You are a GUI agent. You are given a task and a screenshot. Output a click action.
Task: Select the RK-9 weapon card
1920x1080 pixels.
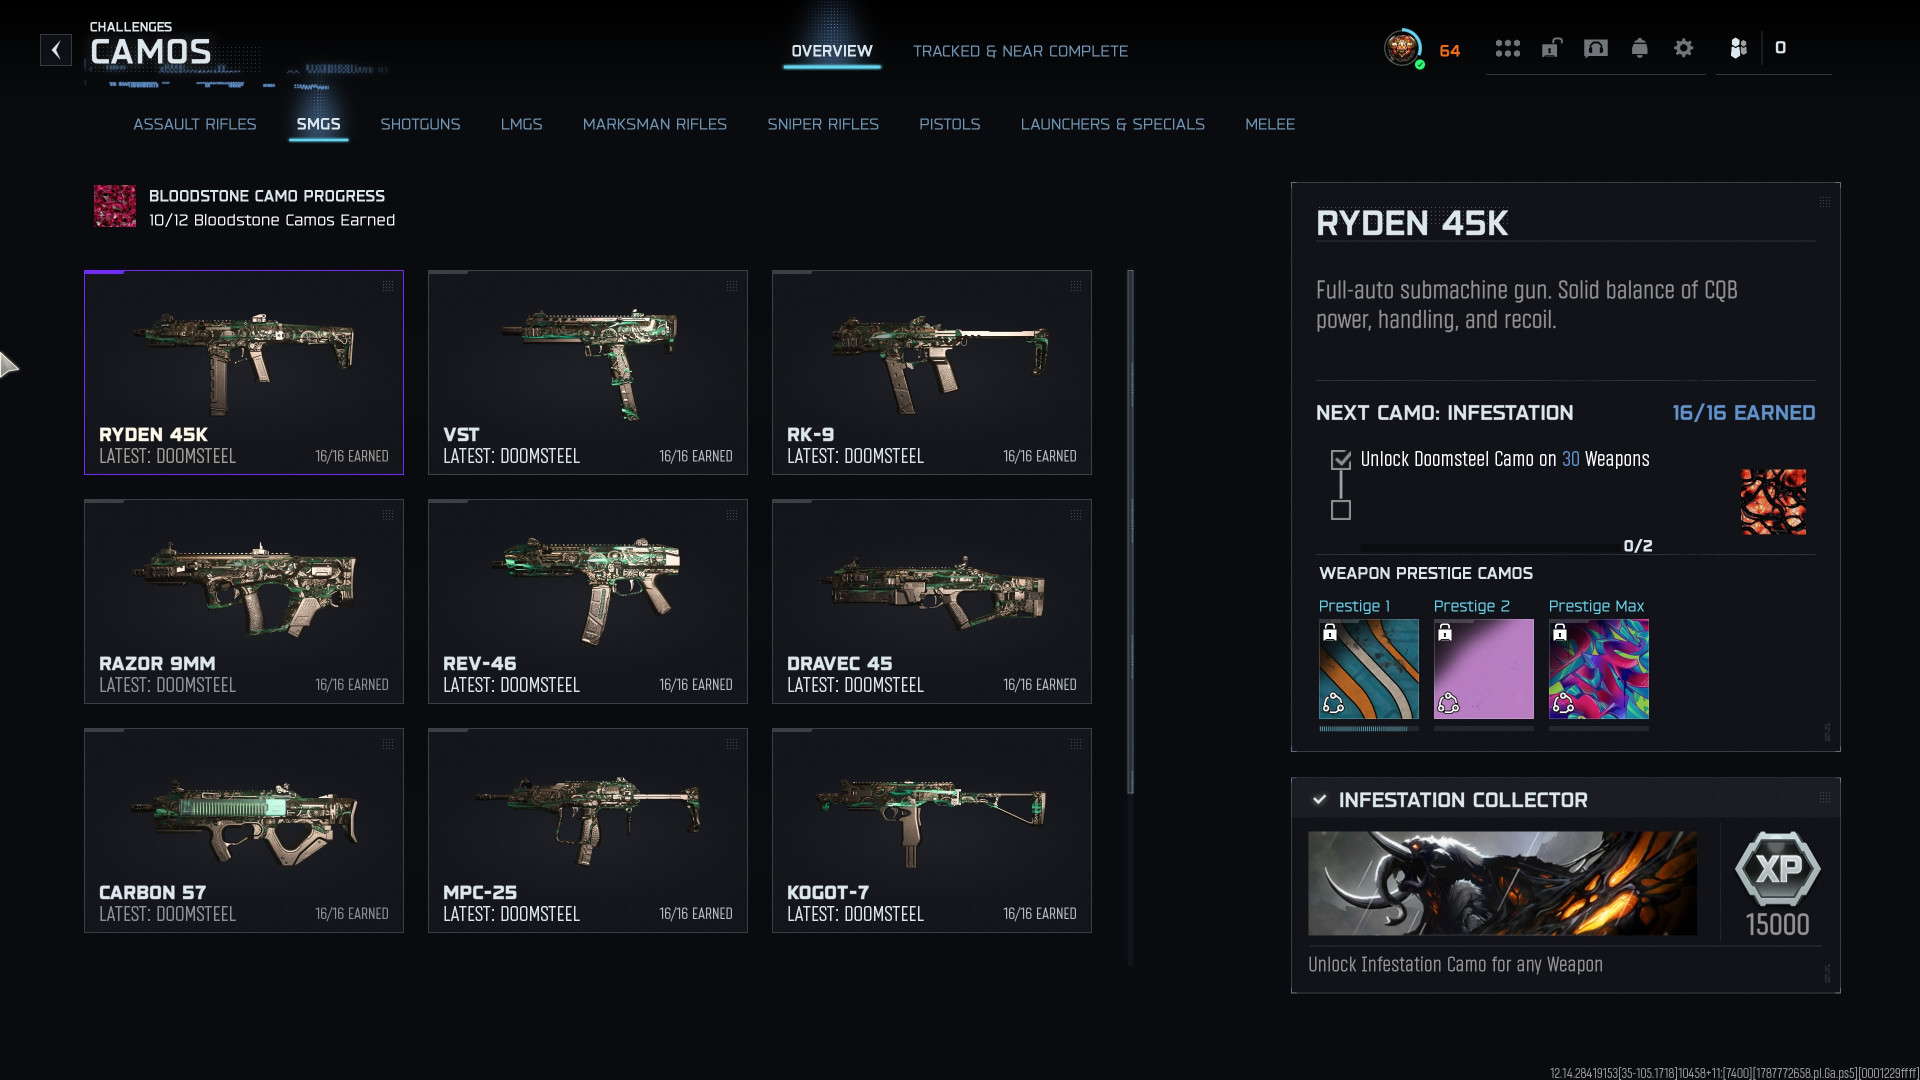(932, 372)
